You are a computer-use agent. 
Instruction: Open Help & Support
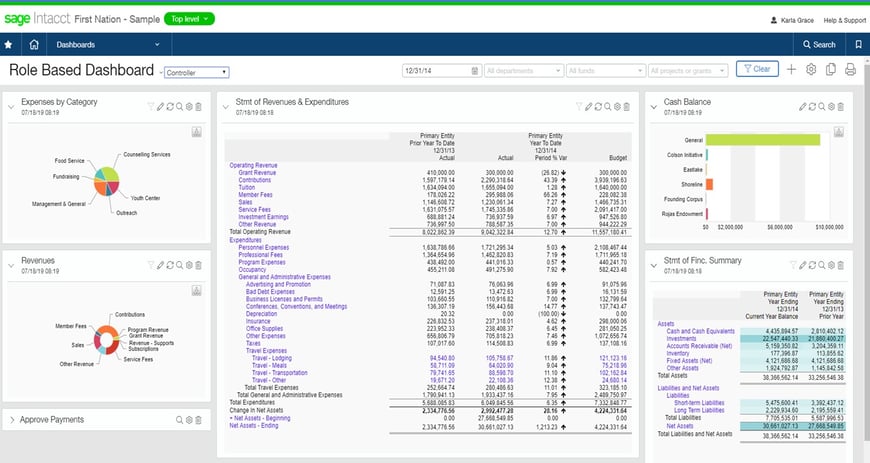(844, 21)
